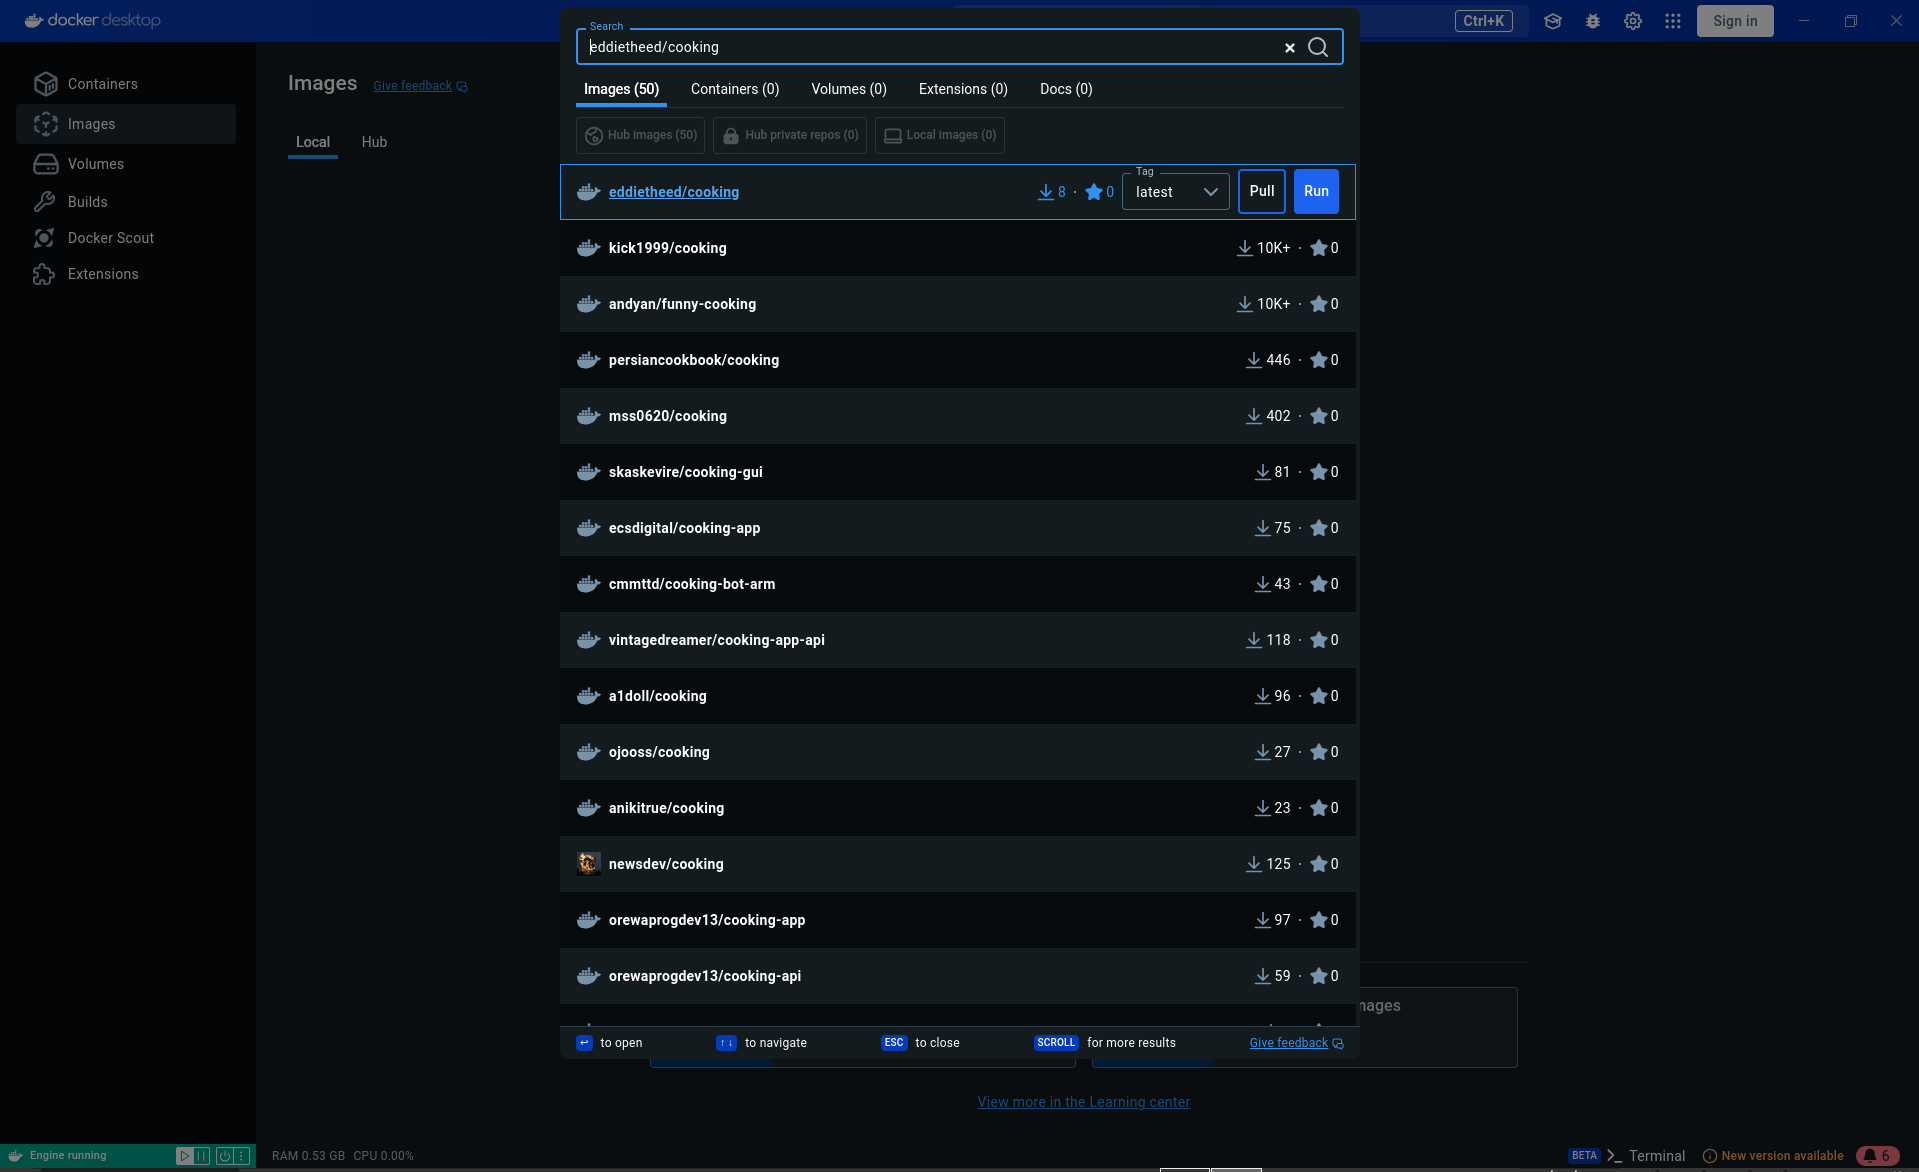
Task: Open the engine more-options menu
Action: coord(242,1156)
